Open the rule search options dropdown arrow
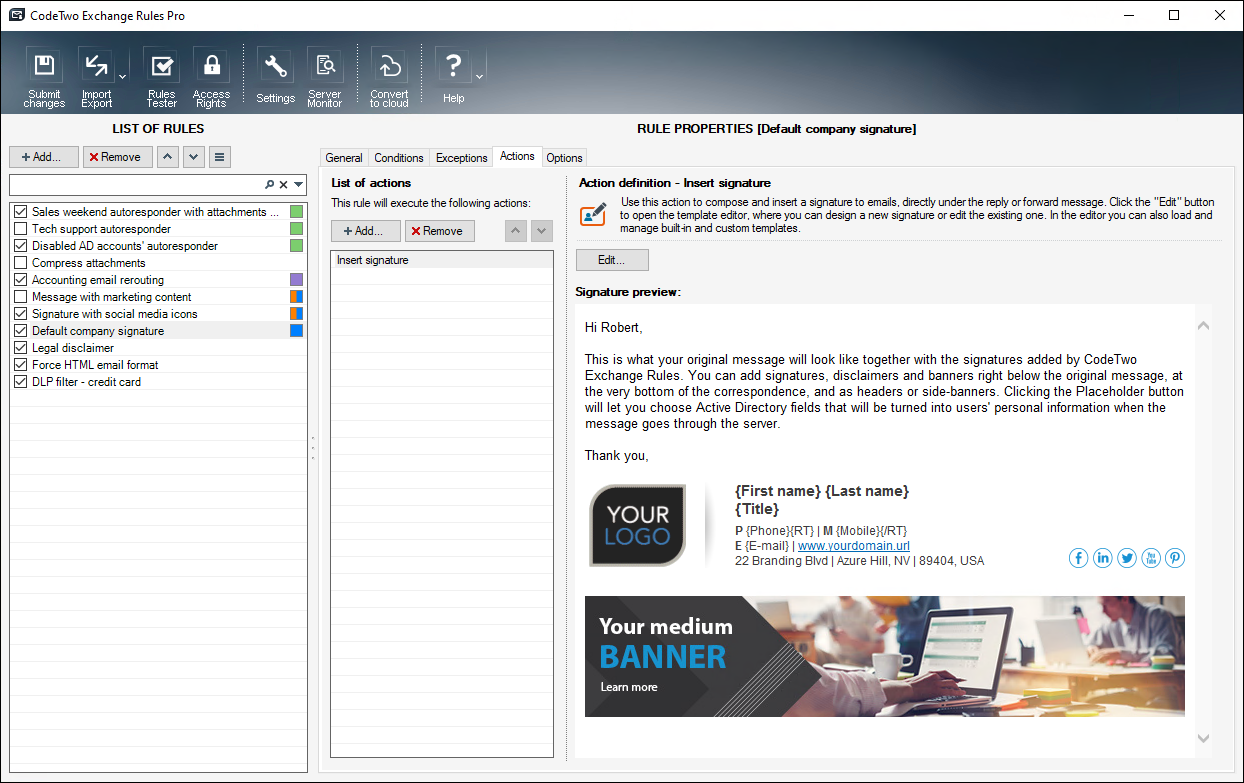The image size is (1244, 783). point(298,185)
